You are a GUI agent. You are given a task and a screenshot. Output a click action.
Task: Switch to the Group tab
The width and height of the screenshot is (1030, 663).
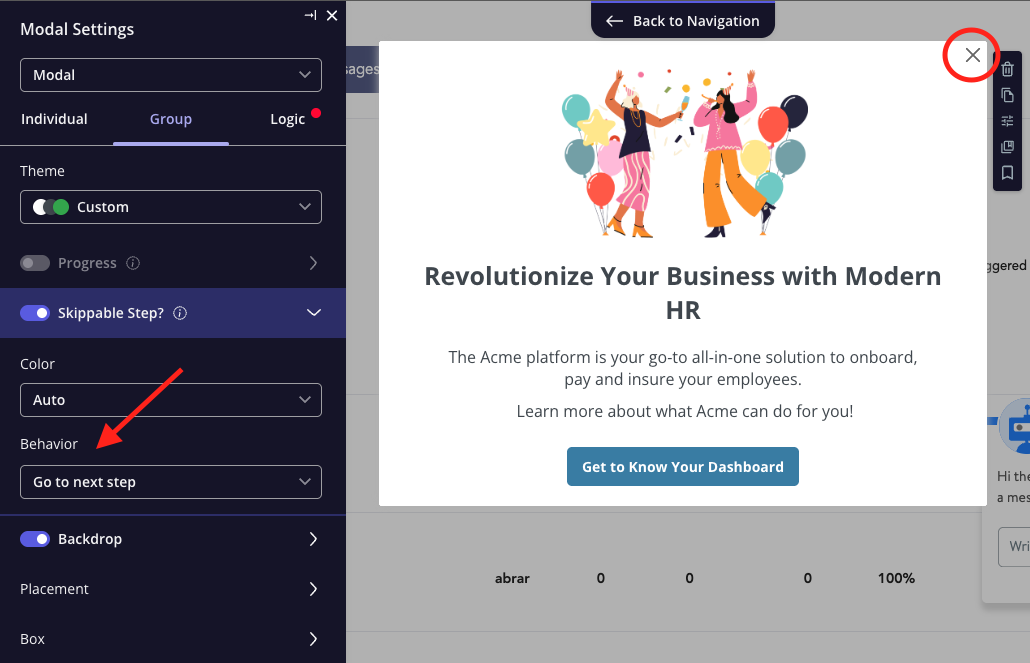171,119
